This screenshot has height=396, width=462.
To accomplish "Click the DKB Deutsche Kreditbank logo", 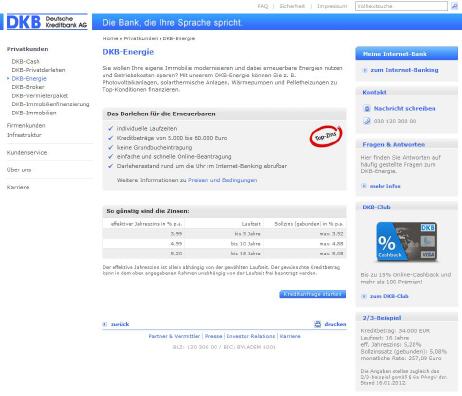I will [x=47, y=22].
